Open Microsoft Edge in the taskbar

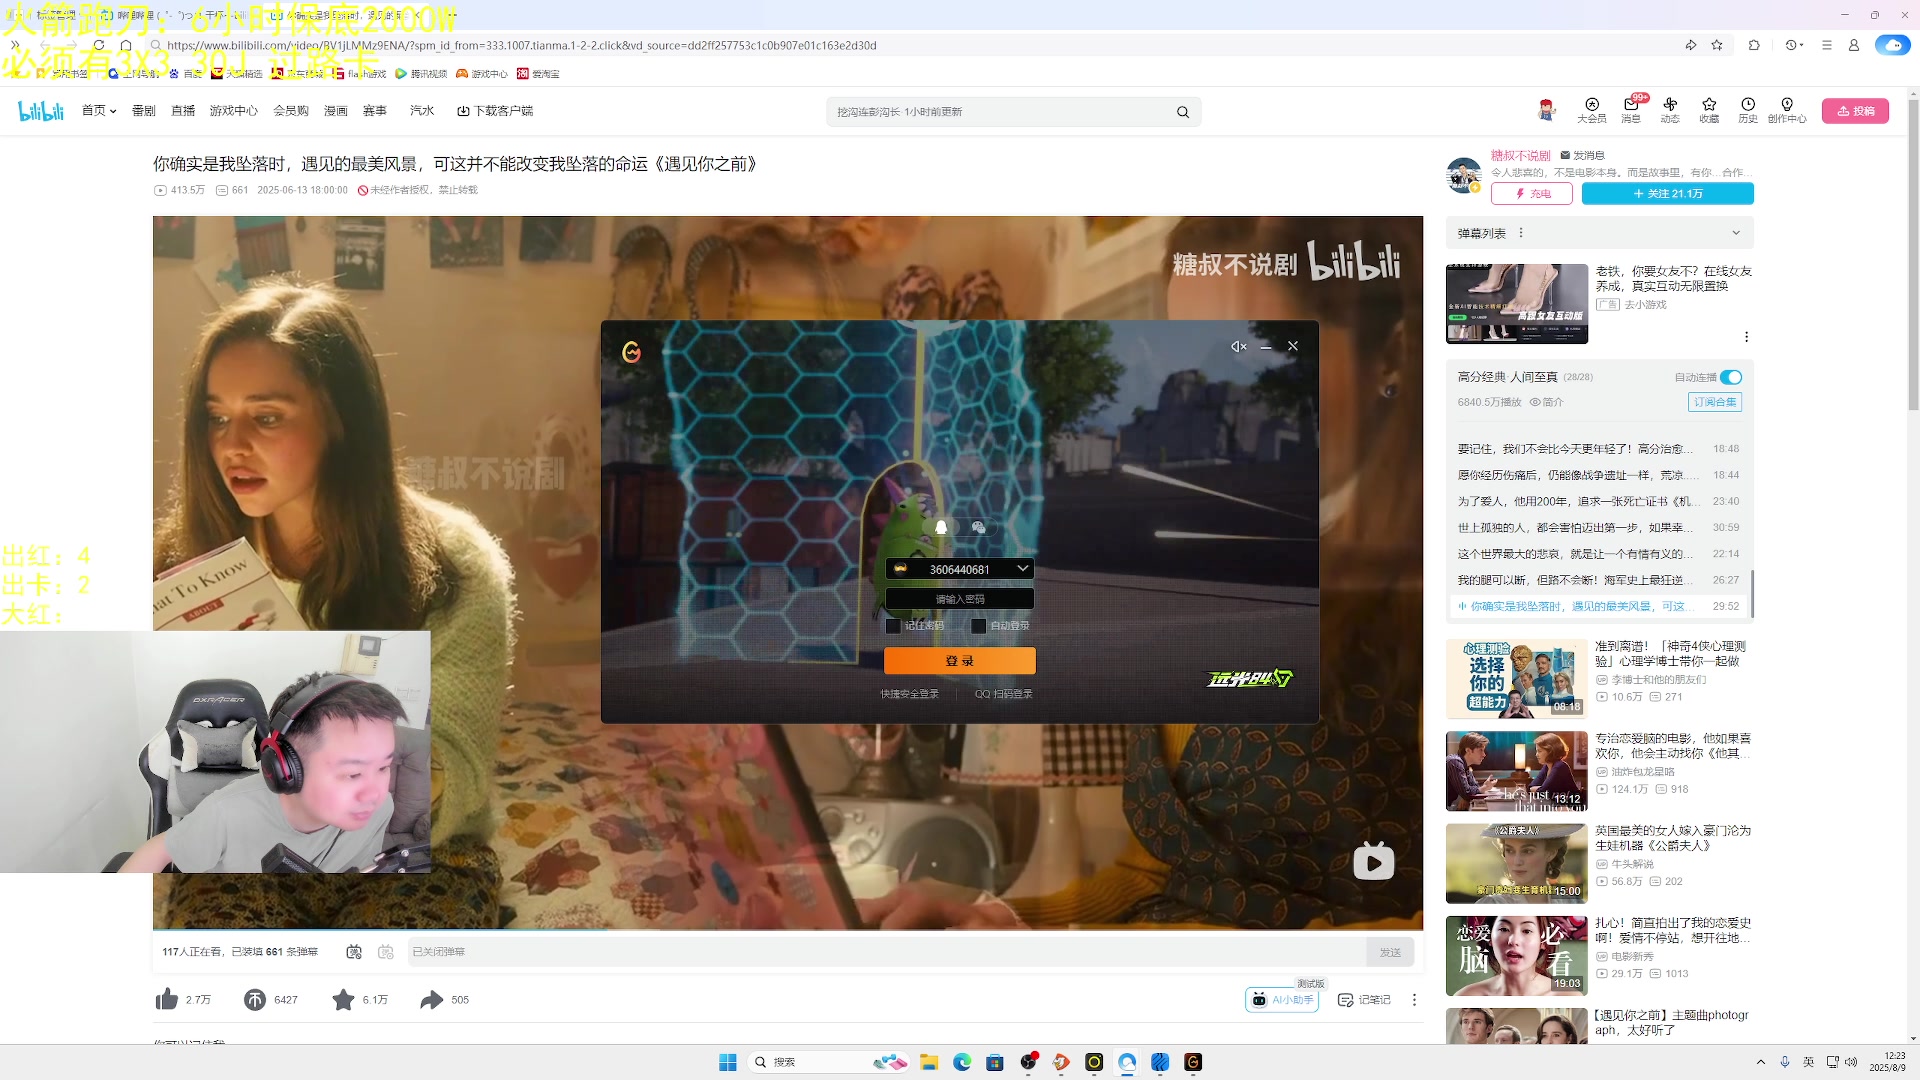(x=962, y=1062)
